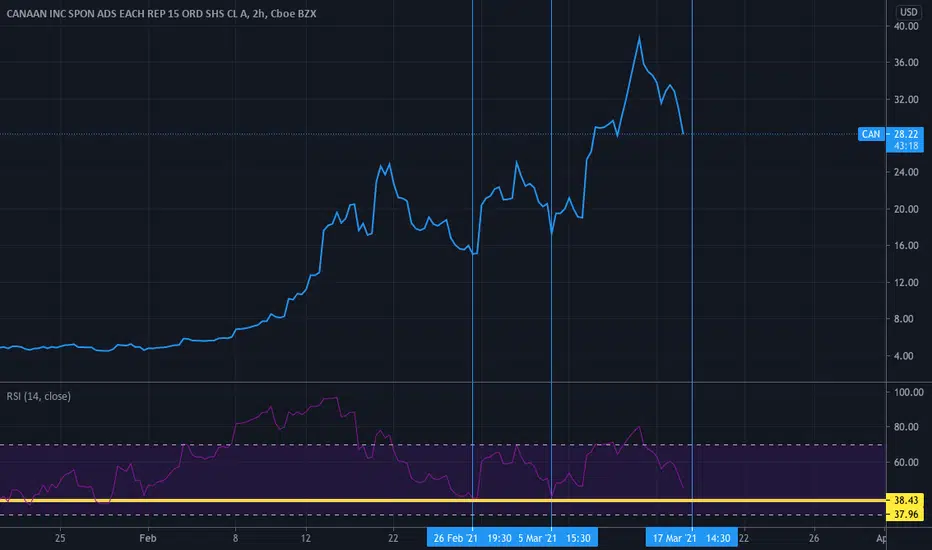Select the 26 Feb '21 19:30 date marker
The height and width of the screenshot is (550, 932).
472,538
